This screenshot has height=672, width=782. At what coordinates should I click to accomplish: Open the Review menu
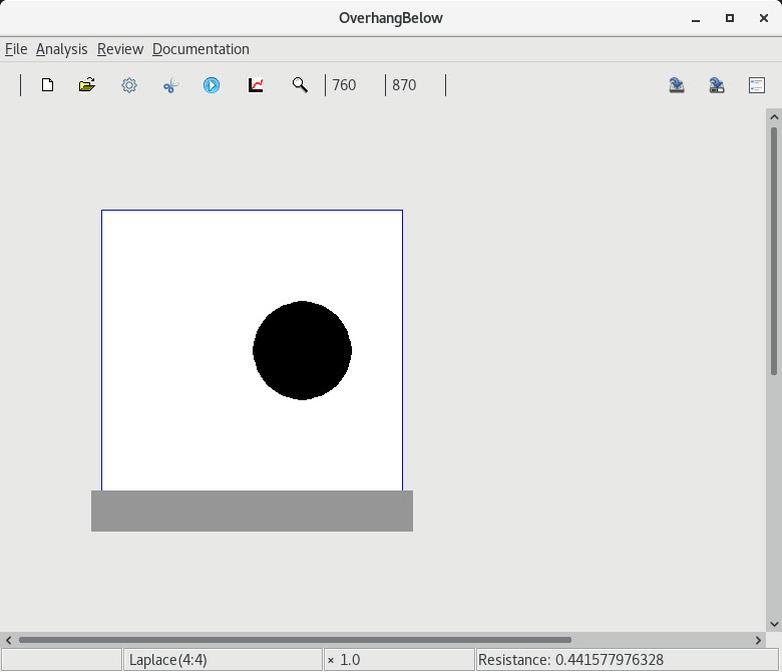pyautogui.click(x=120, y=49)
